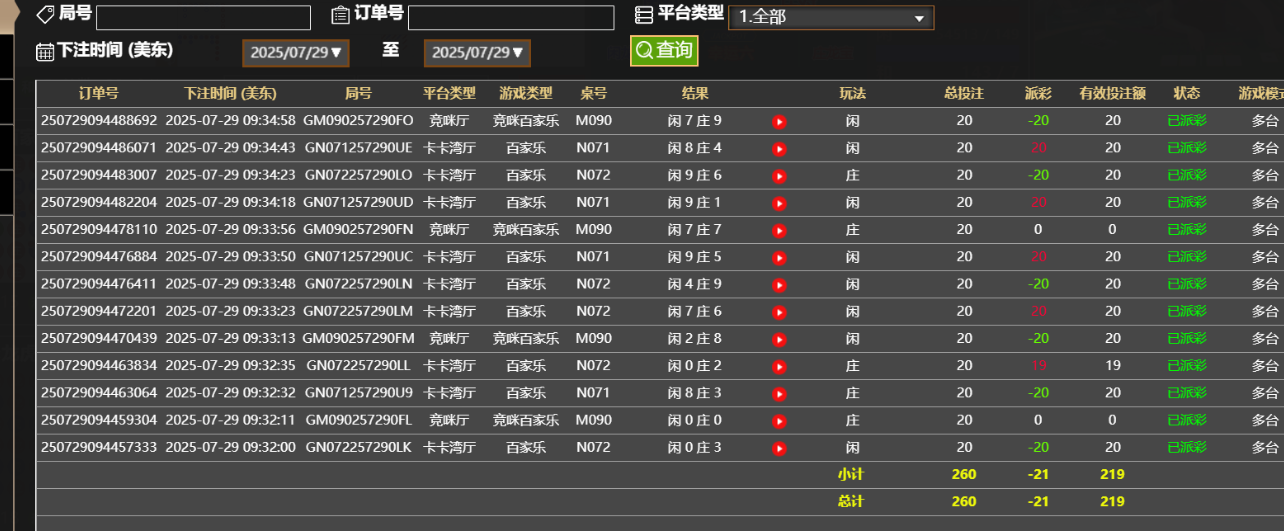1284x531 pixels.
Task: Sort by 下注时间 (美东) column header
Action: pyautogui.click(x=230, y=94)
